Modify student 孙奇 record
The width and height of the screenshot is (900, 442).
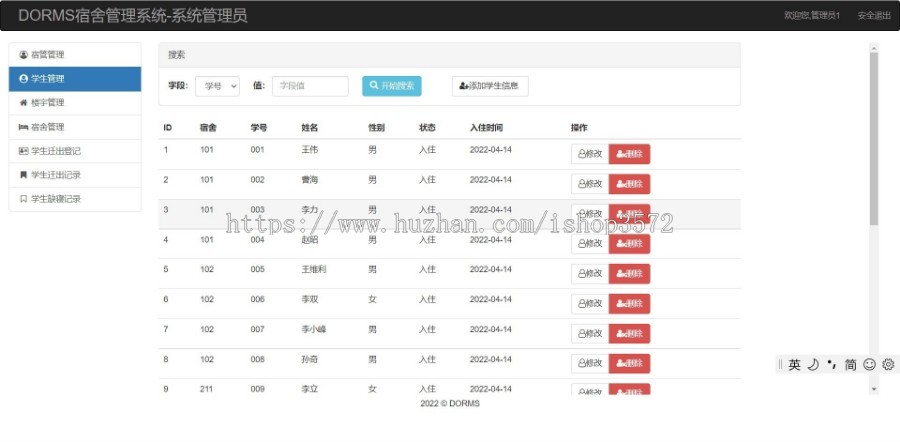(x=590, y=363)
